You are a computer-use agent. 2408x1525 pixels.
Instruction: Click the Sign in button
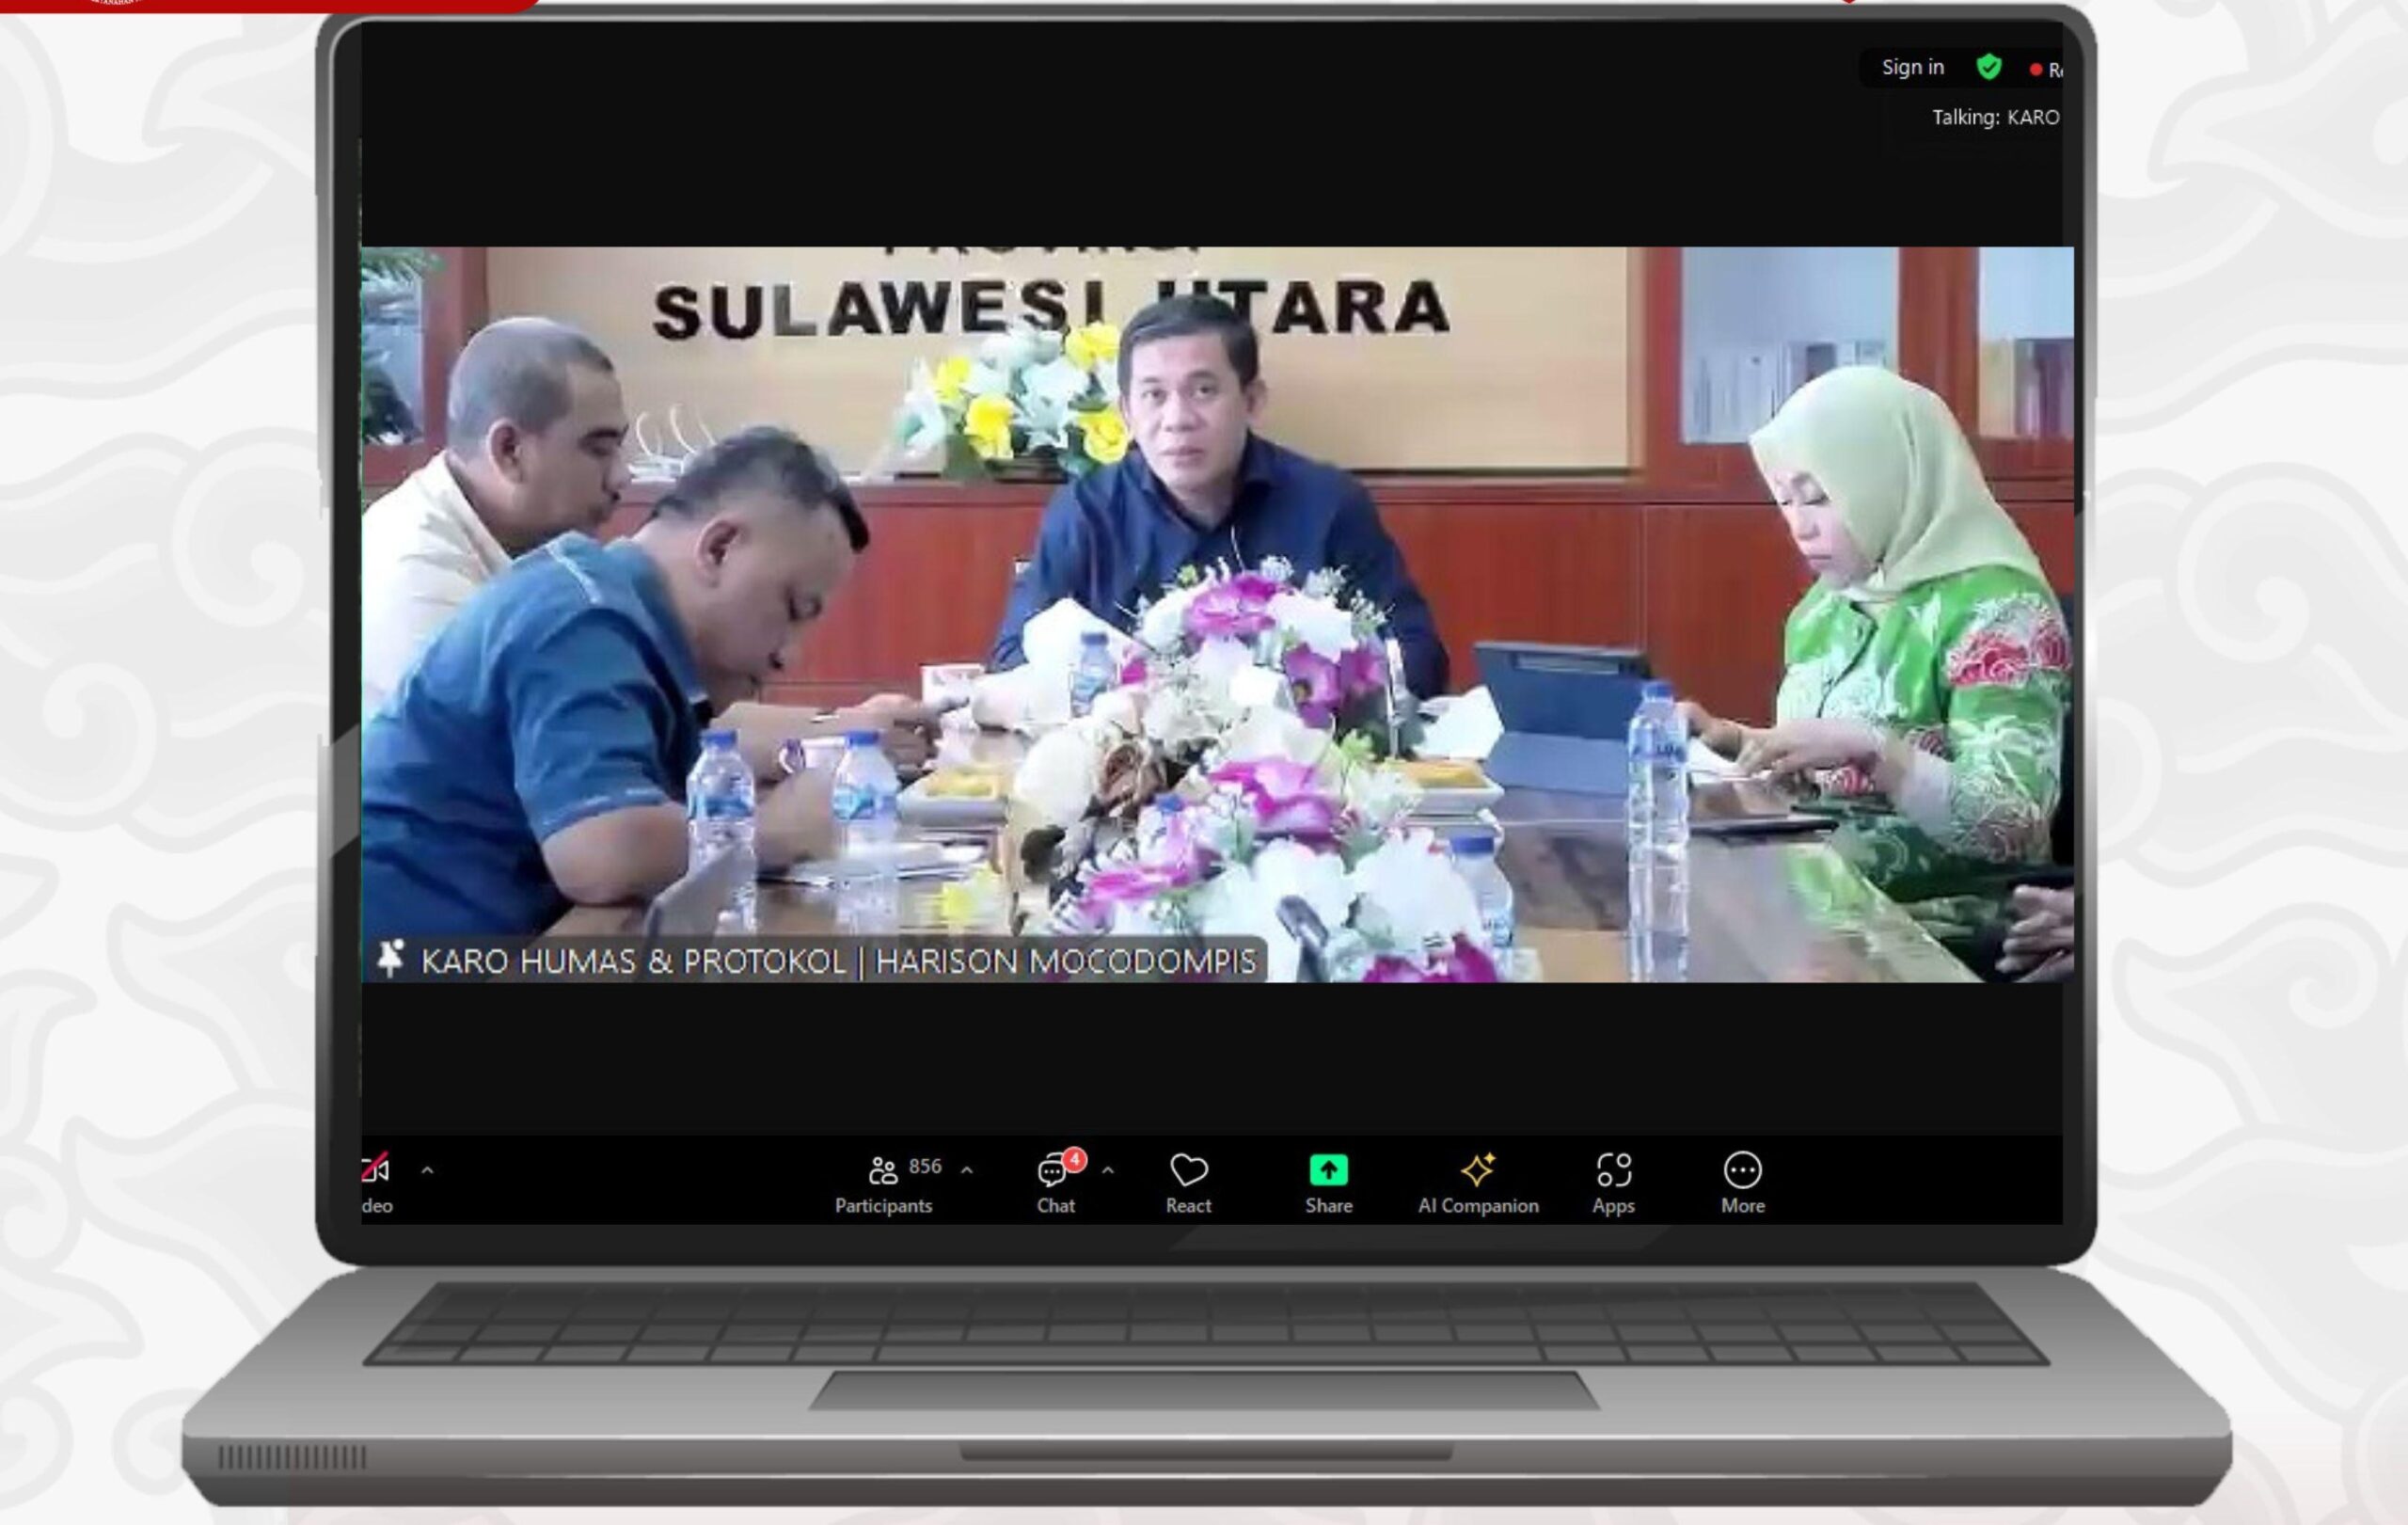(x=1912, y=67)
